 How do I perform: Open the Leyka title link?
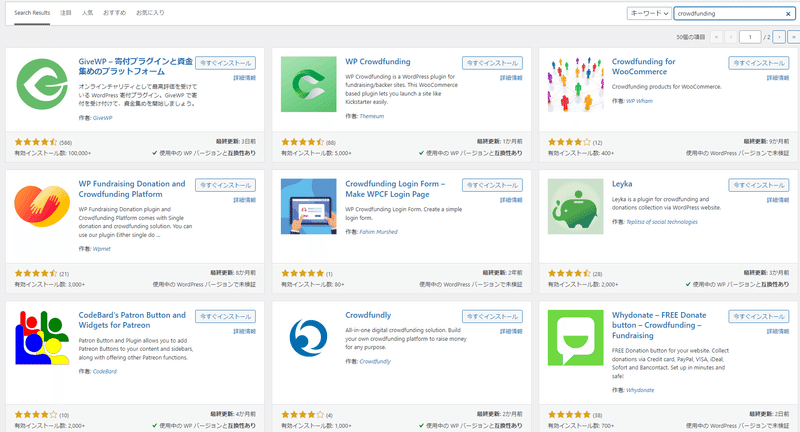(x=622, y=184)
